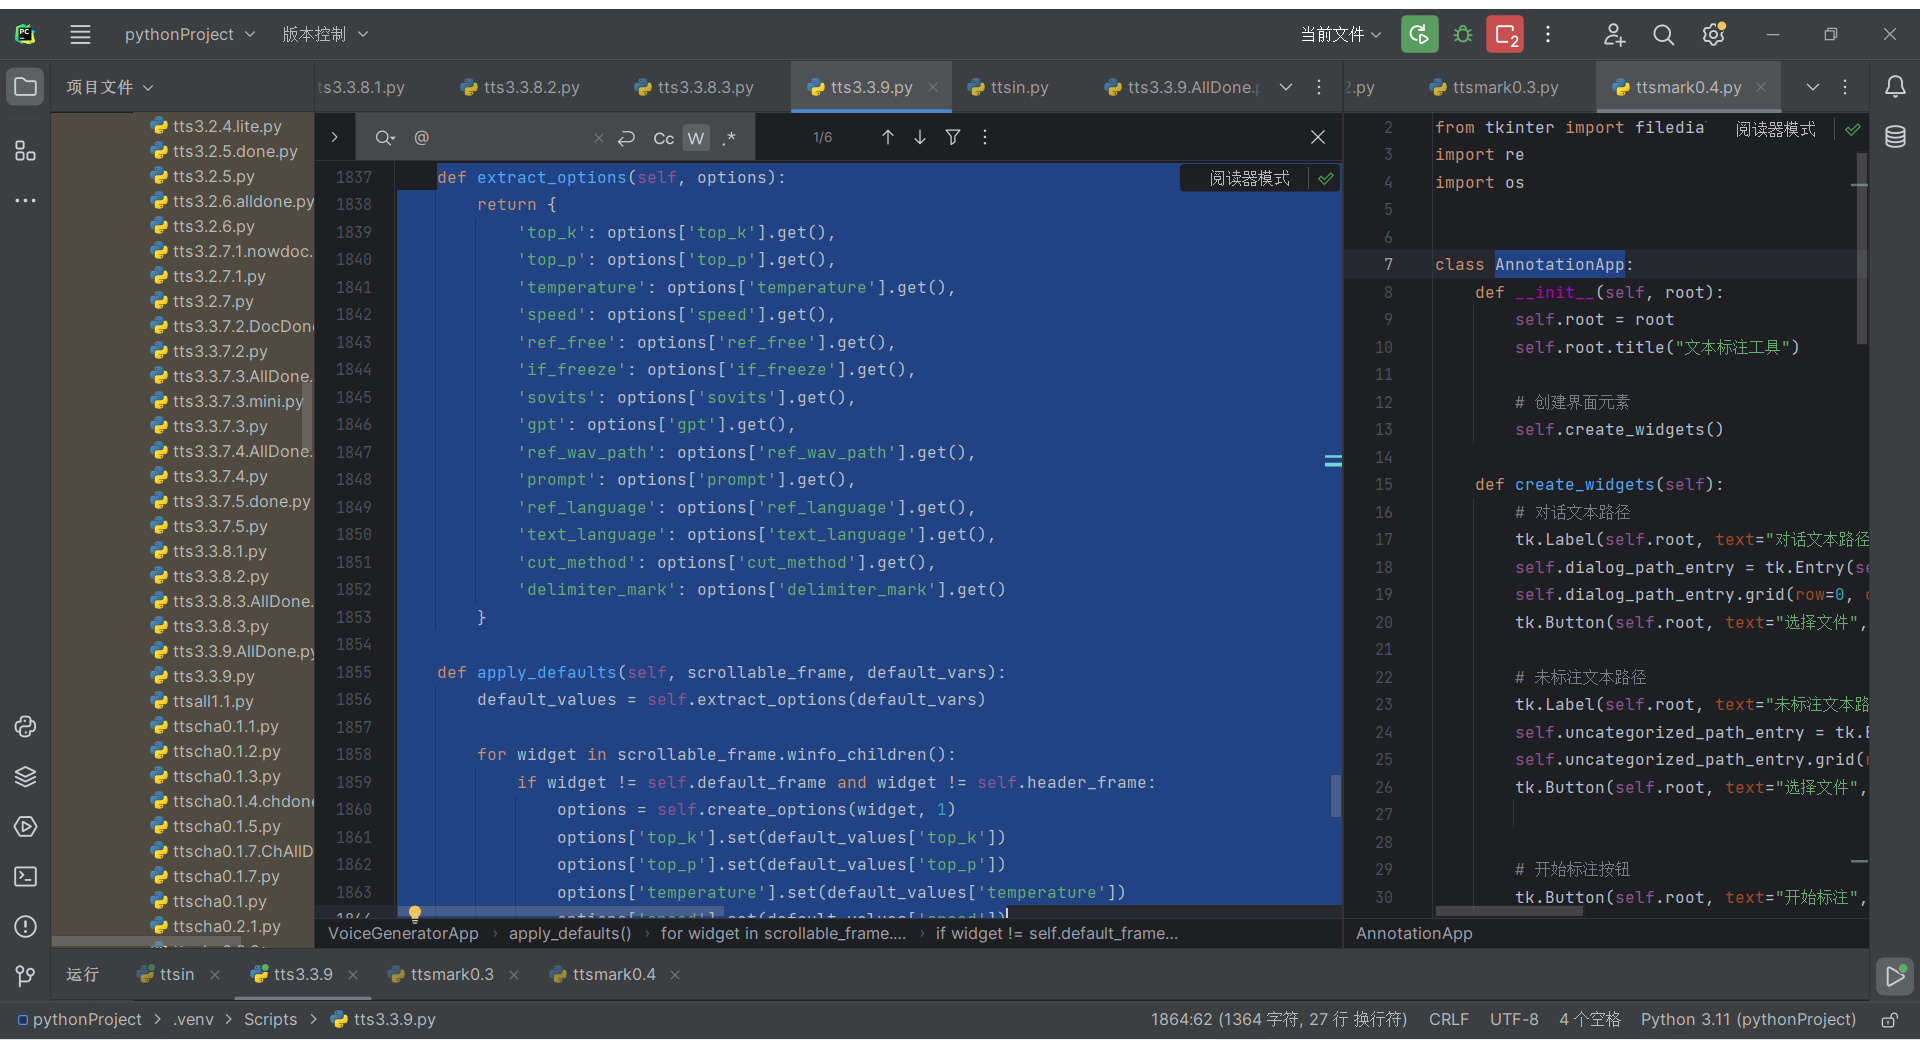Image resolution: width=1920 pixels, height=1040 pixels.
Task: Click the left editor vertical scrollbar thumb
Action: (1335, 795)
